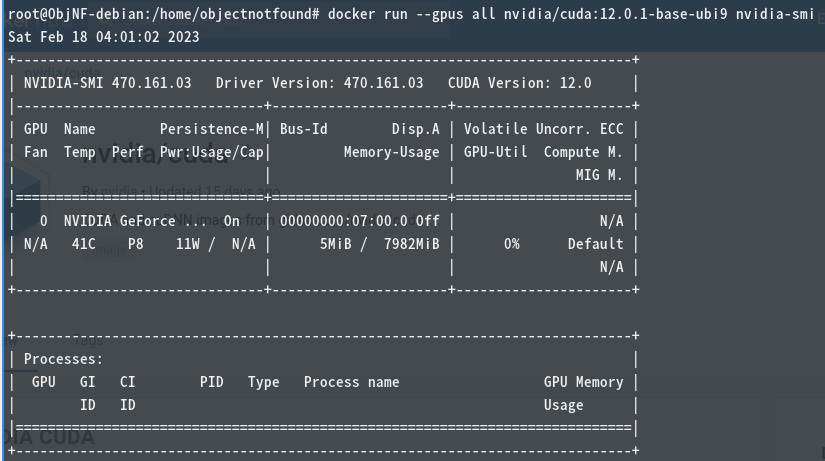Click the 7982MiB memory total value
Viewport: 825px width, 461px height.
point(411,244)
